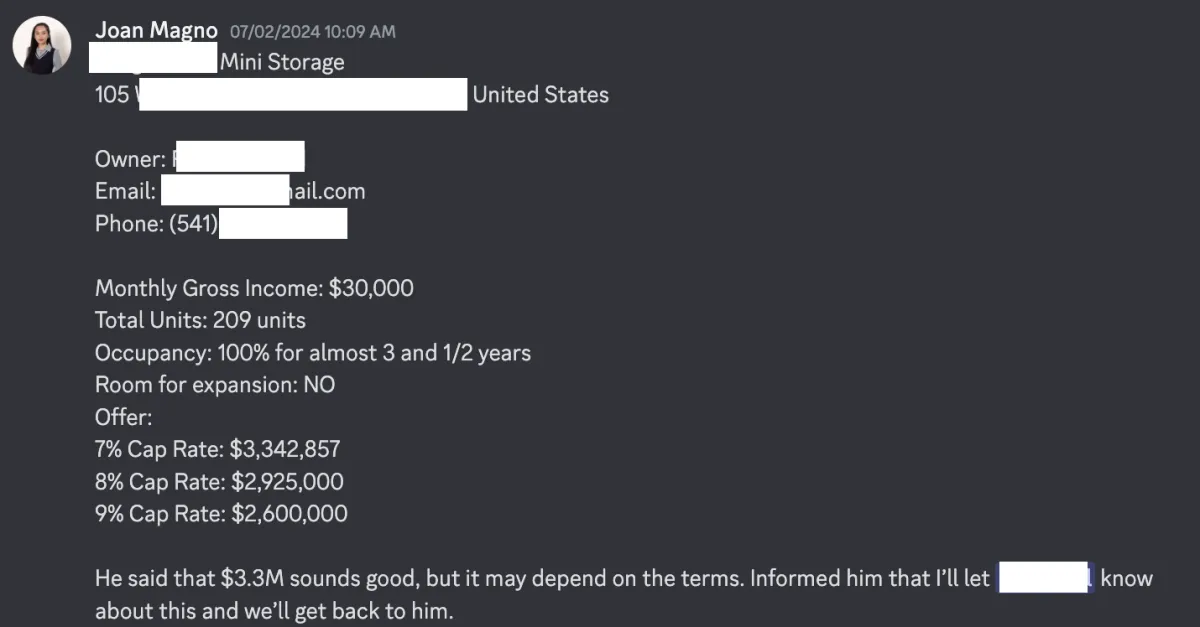The image size is (1200, 627).
Task: Click the "$3.3M sounds good" sentence
Action: pyautogui.click(x=418, y=578)
